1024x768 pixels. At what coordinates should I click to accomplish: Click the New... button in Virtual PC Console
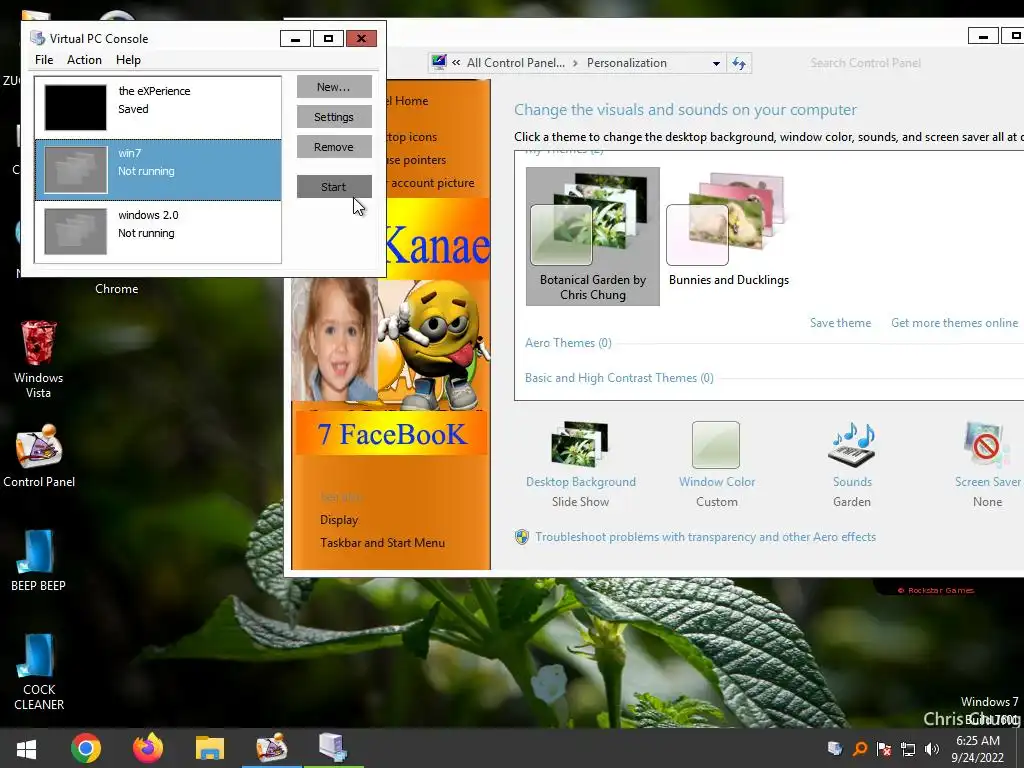click(334, 87)
